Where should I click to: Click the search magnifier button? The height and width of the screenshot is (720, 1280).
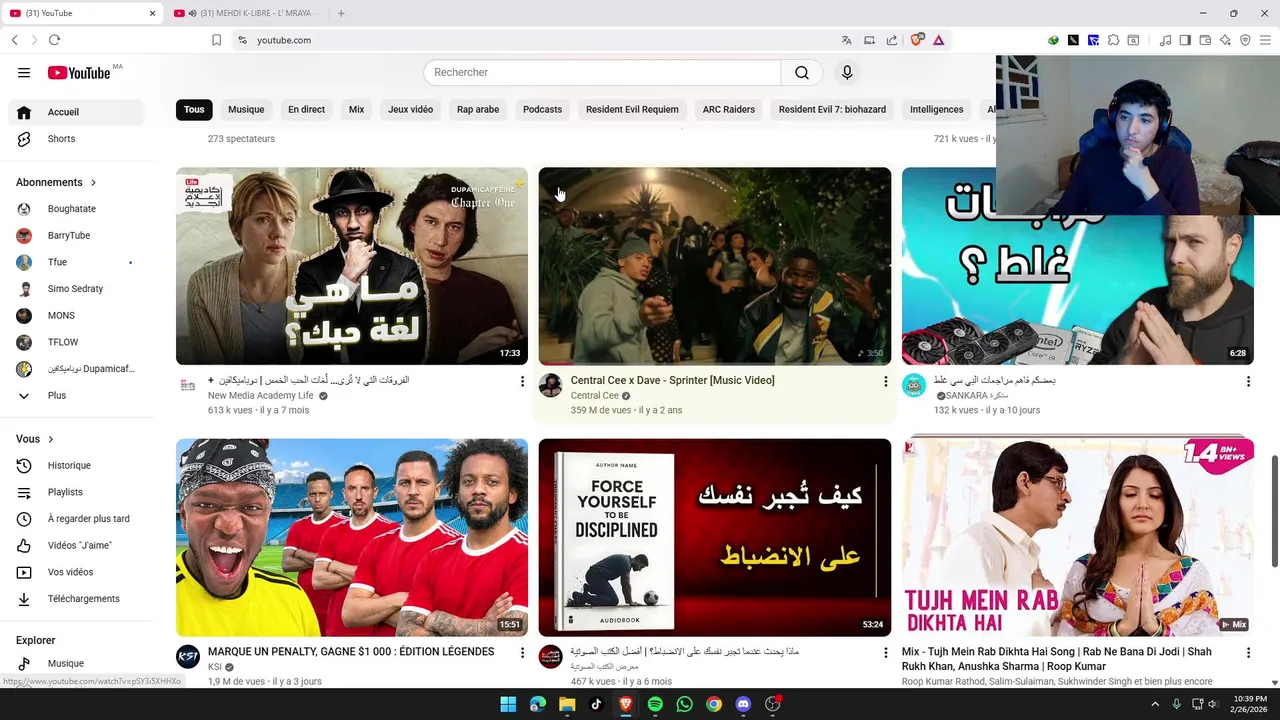(x=802, y=72)
